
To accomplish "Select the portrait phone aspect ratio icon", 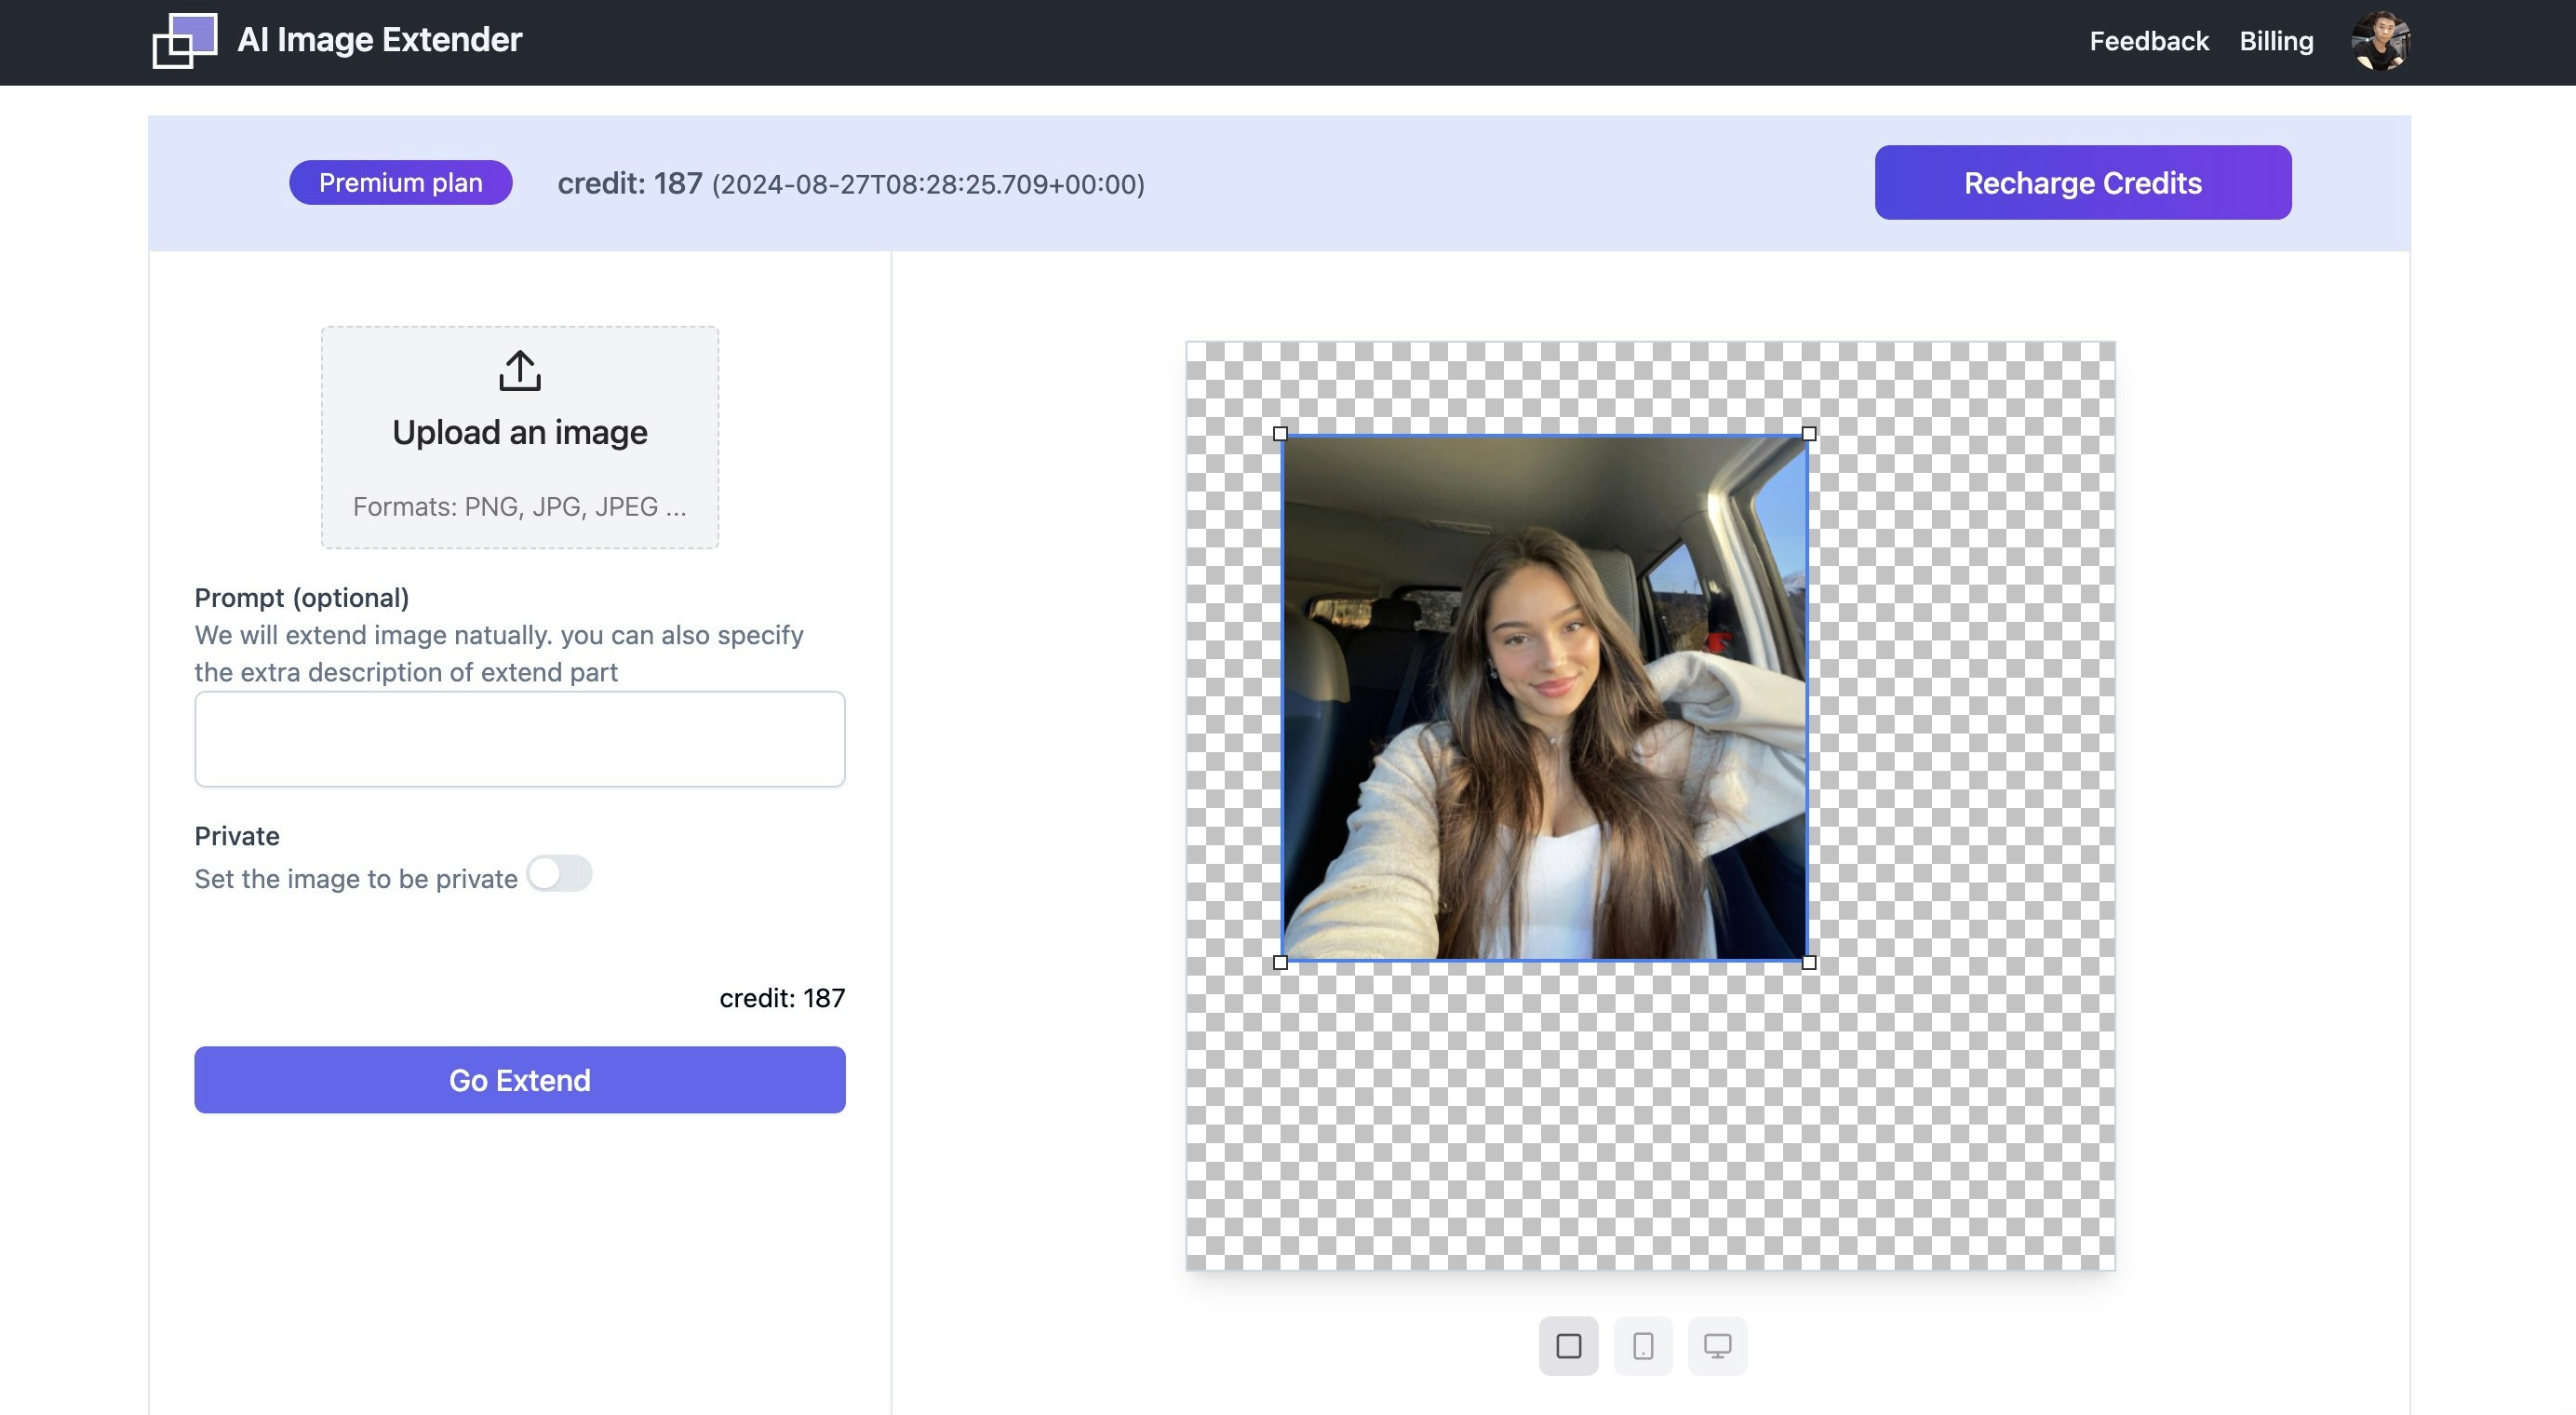I will 1642,1346.
